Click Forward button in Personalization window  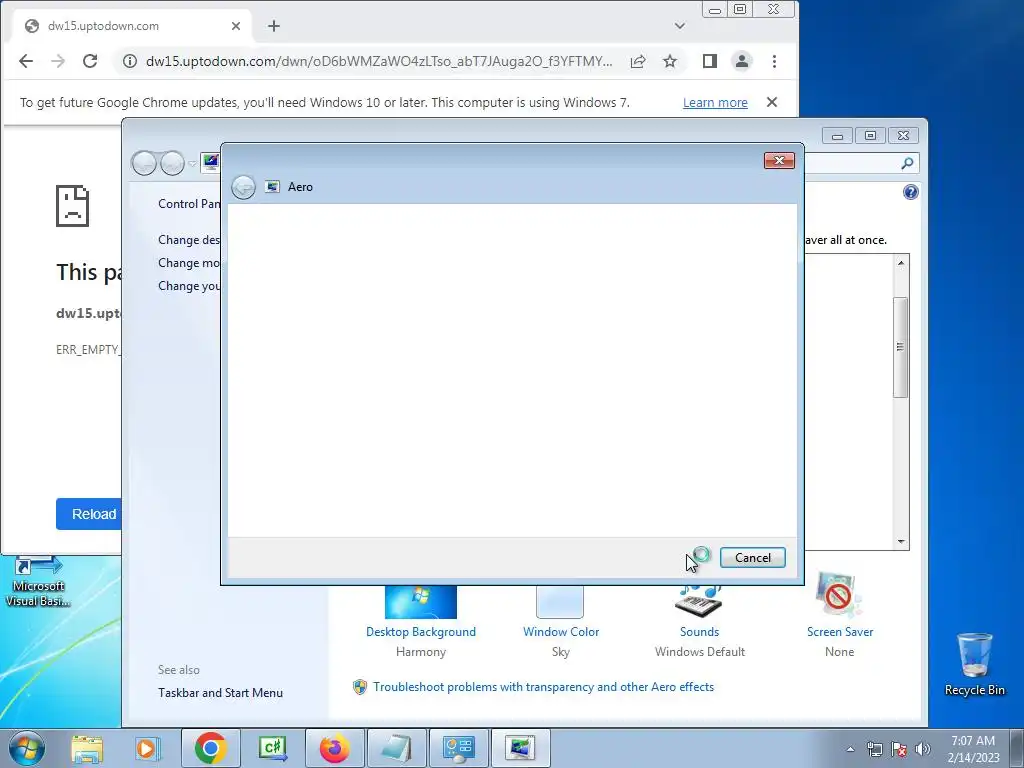click(172, 163)
